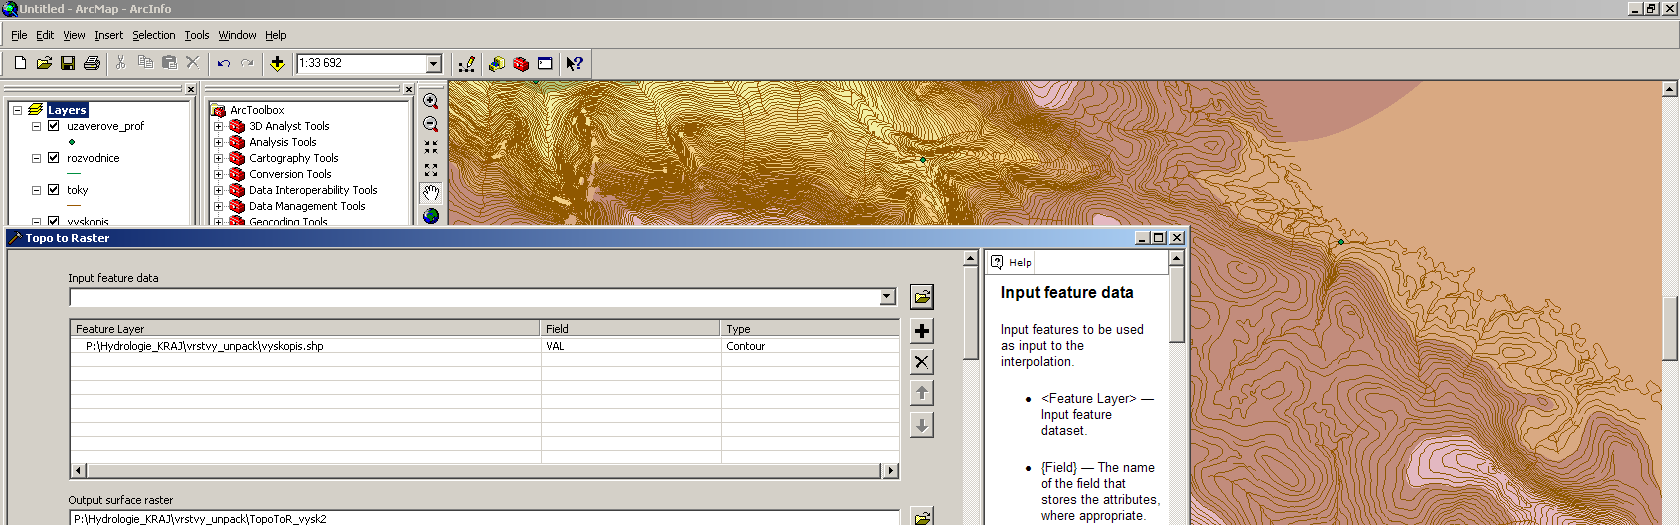Click the VAL field cell
The height and width of the screenshot is (525, 1680).
pyautogui.click(x=631, y=346)
